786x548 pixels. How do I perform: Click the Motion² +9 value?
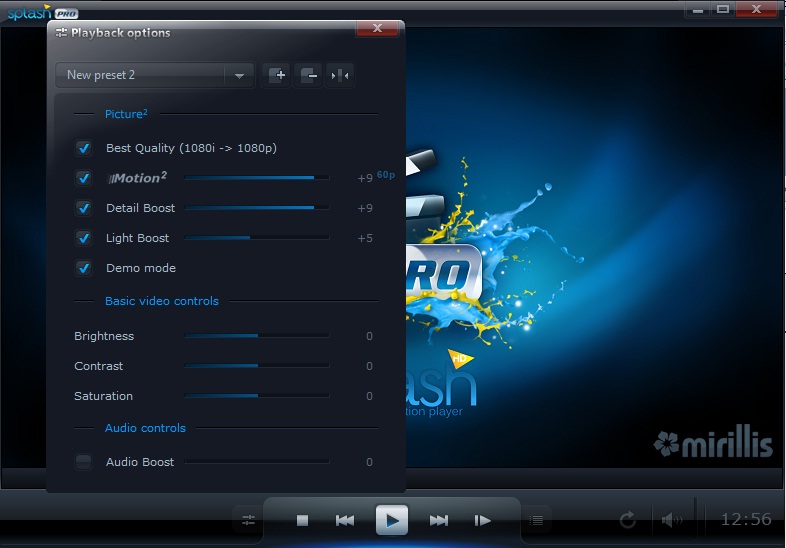(365, 178)
